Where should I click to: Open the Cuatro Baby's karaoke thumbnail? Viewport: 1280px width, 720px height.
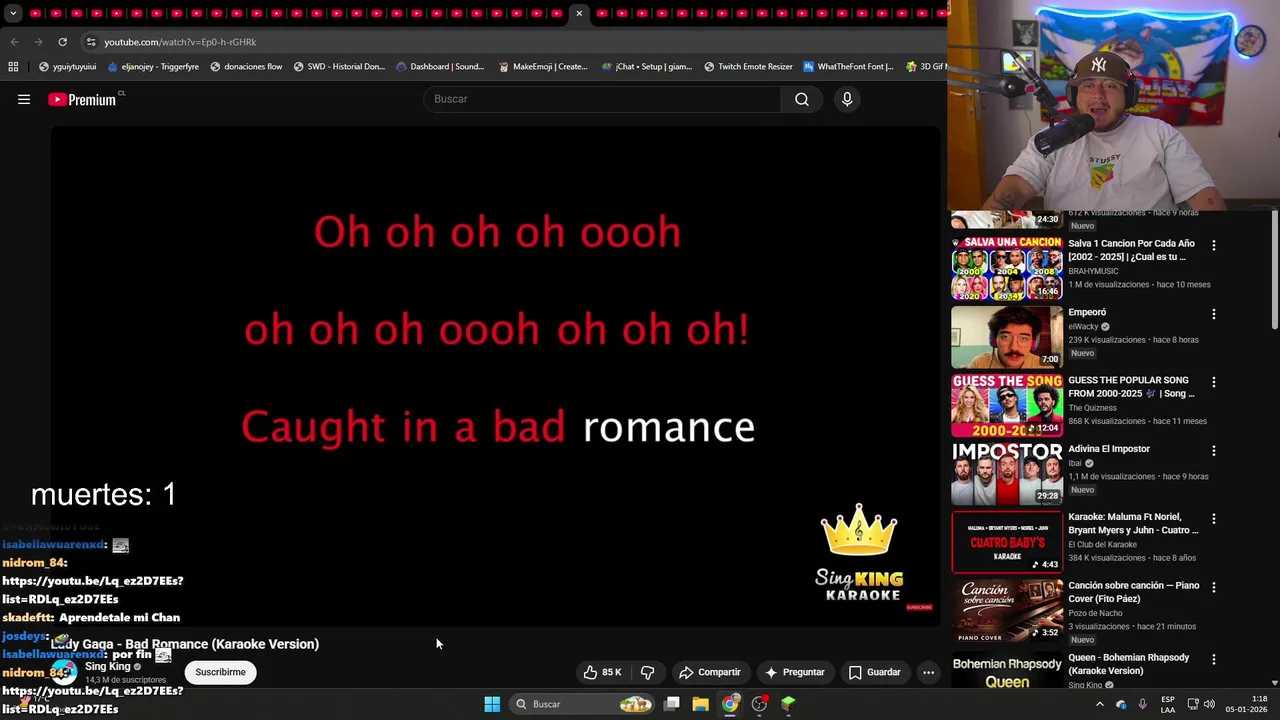coord(1007,542)
